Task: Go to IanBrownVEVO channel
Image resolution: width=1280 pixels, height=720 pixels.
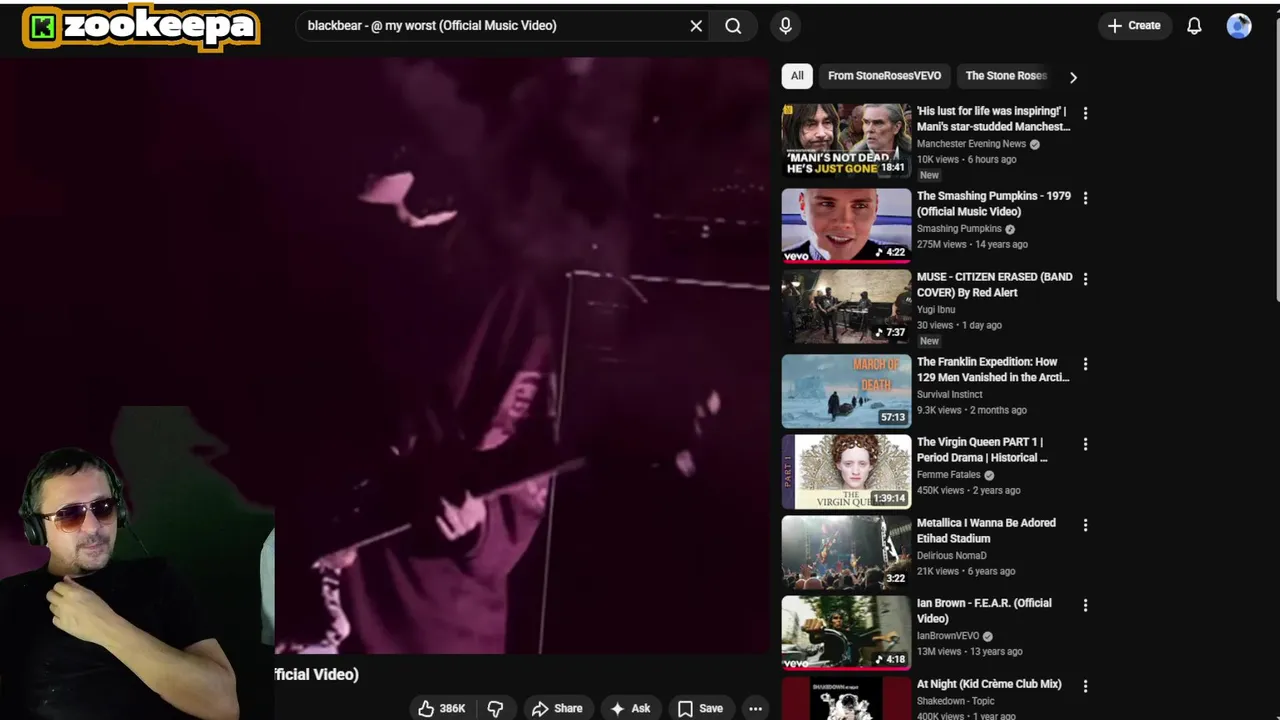Action: pos(948,636)
